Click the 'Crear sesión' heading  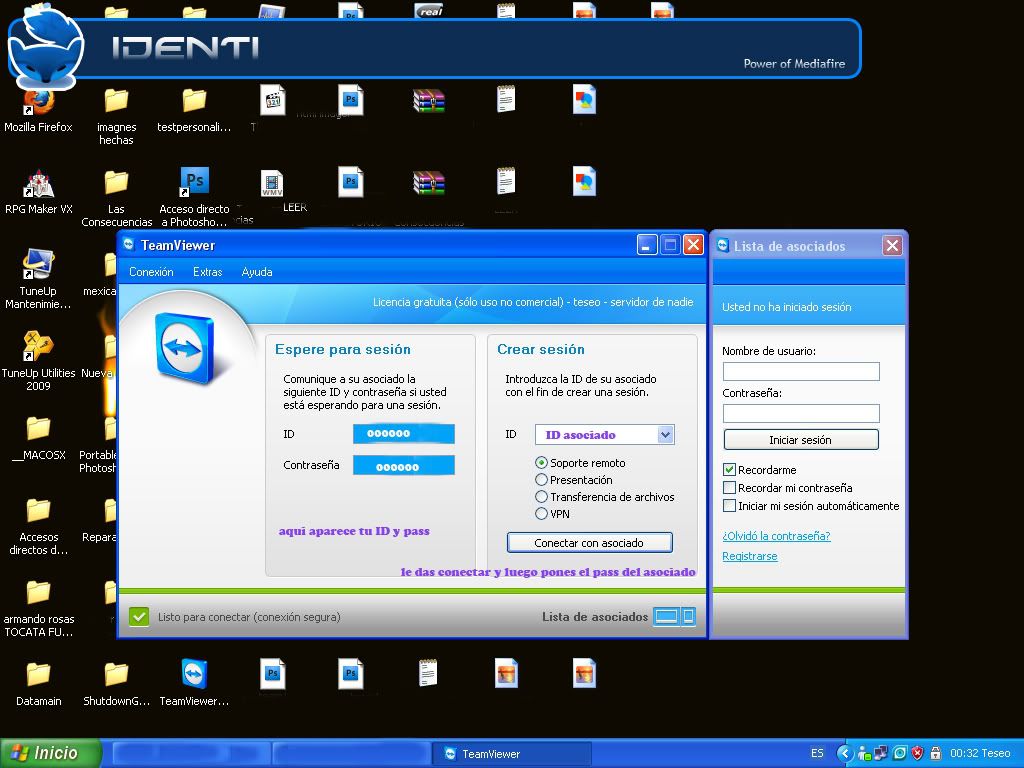click(541, 349)
